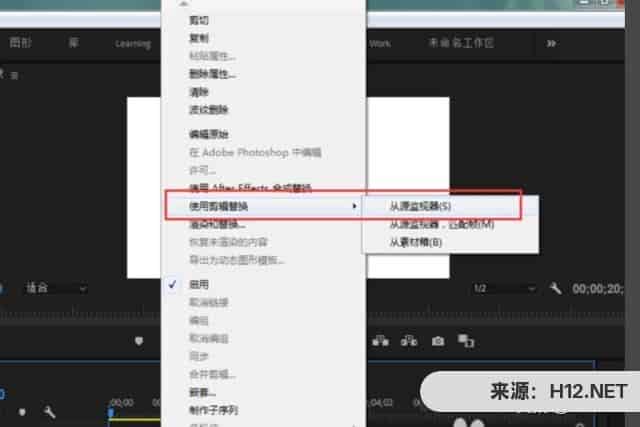
Task: Select 编辑原始 menu entry
Action: (209, 134)
